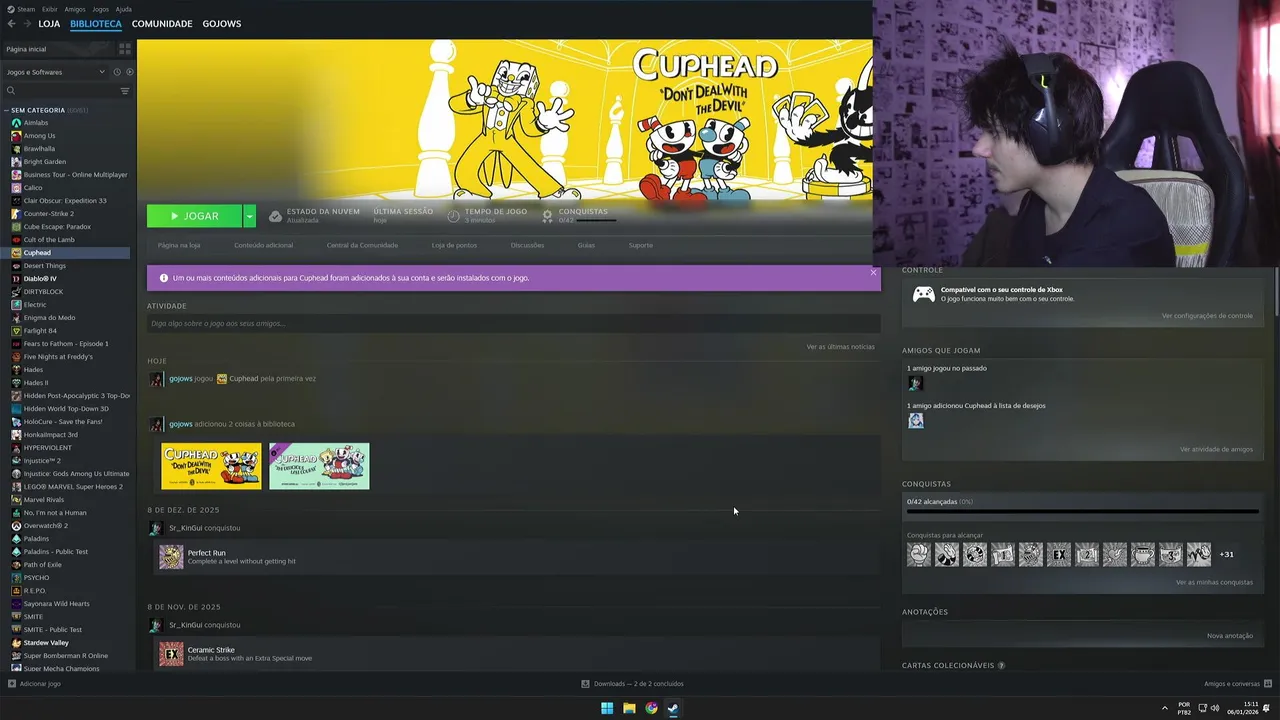Open File Explorer from the taskbar

pyautogui.click(x=629, y=708)
